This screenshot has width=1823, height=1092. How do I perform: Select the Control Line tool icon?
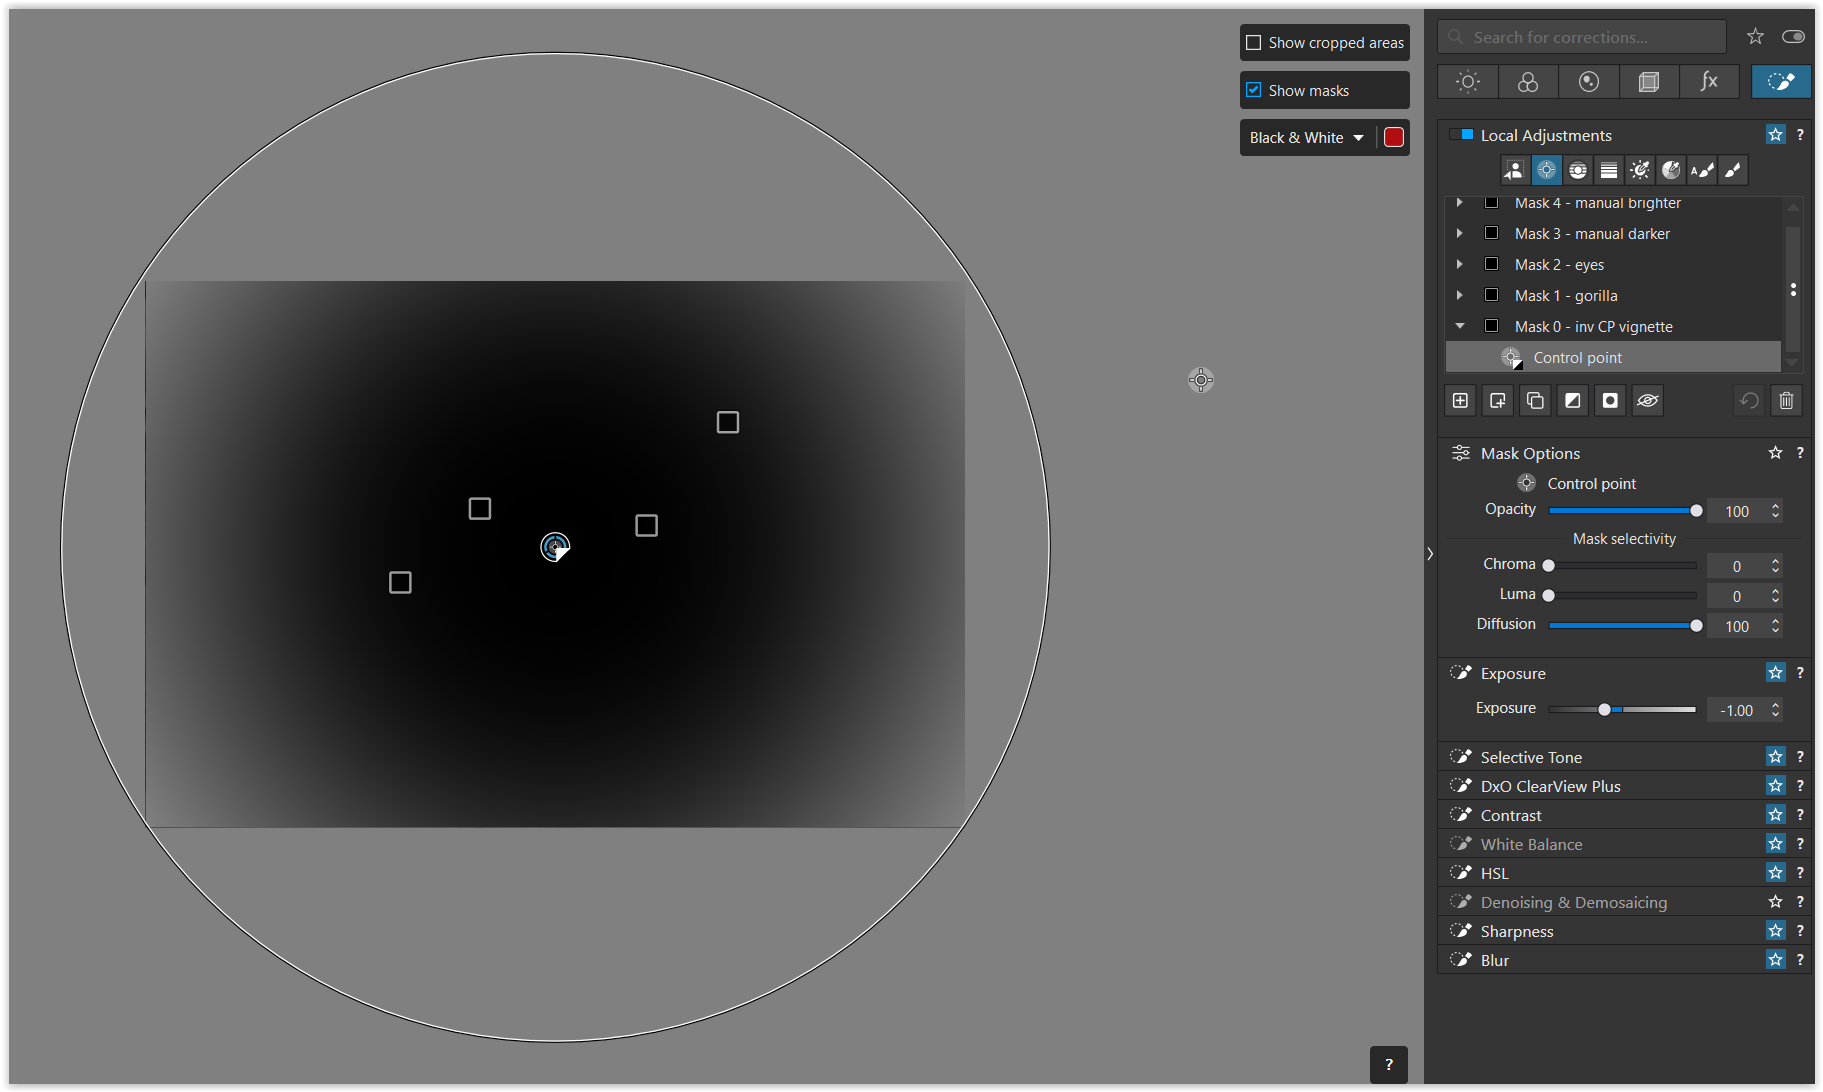pyautogui.click(x=1577, y=171)
